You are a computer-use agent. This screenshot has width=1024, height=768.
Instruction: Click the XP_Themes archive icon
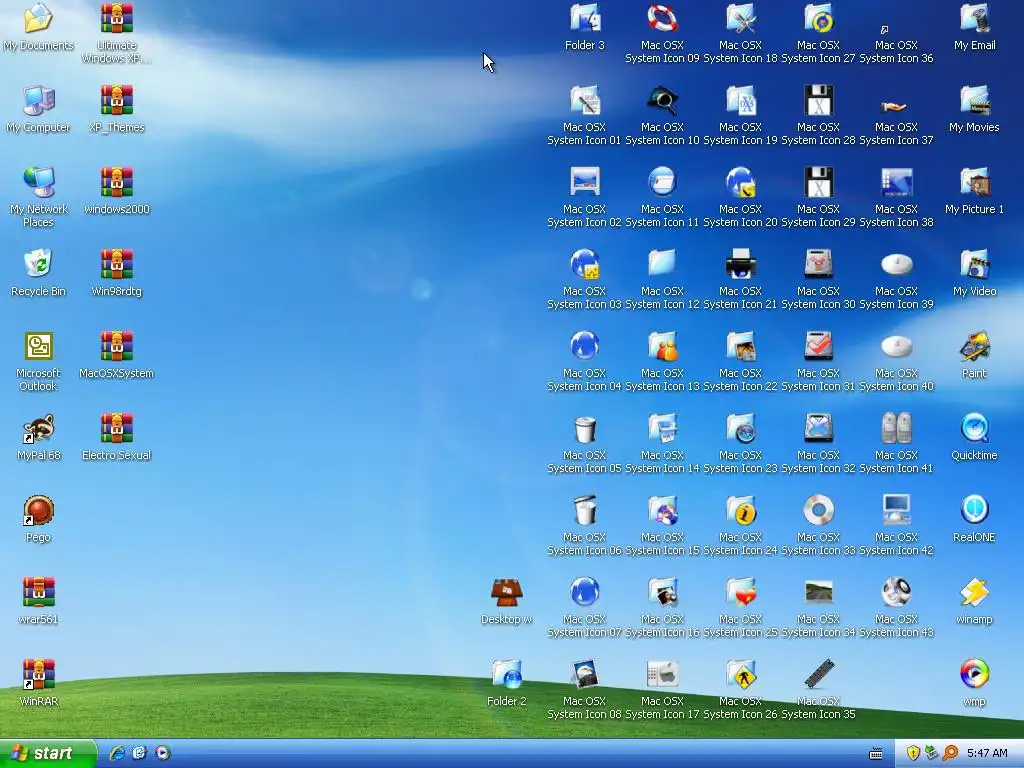(116, 101)
